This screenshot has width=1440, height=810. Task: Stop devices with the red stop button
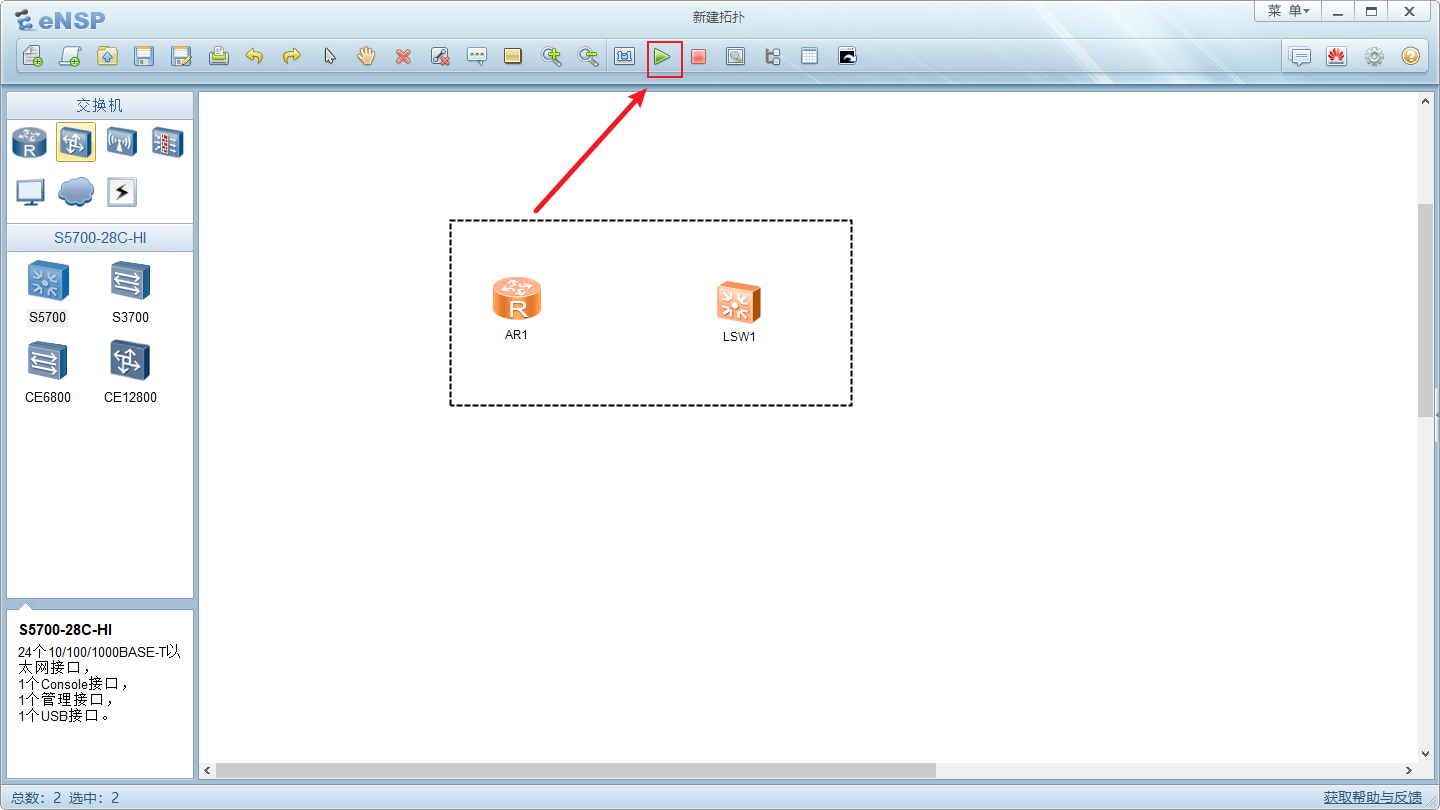click(x=698, y=56)
